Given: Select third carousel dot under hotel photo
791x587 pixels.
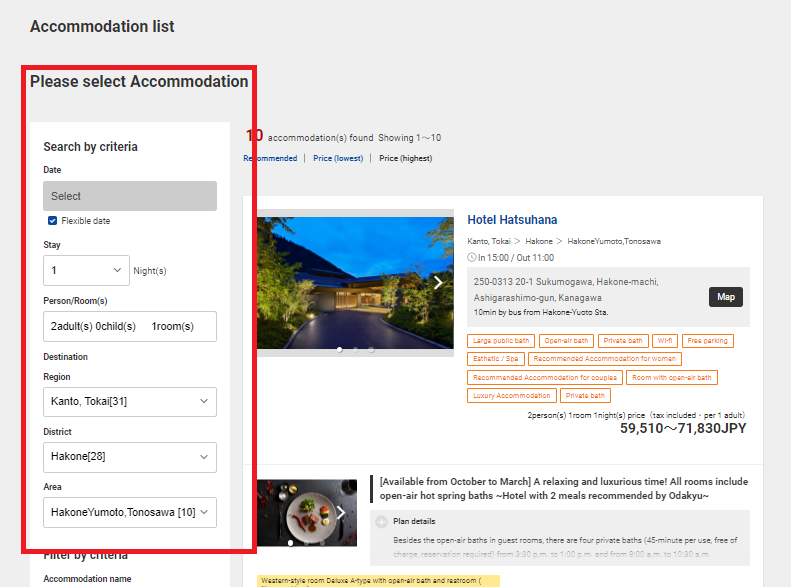Looking at the screenshot, I should pos(371,350).
